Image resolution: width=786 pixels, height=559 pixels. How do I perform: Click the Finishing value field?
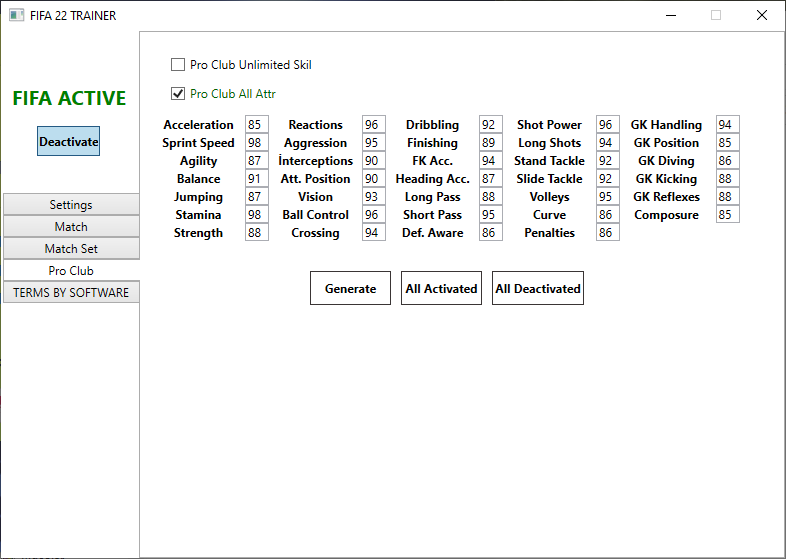click(491, 142)
